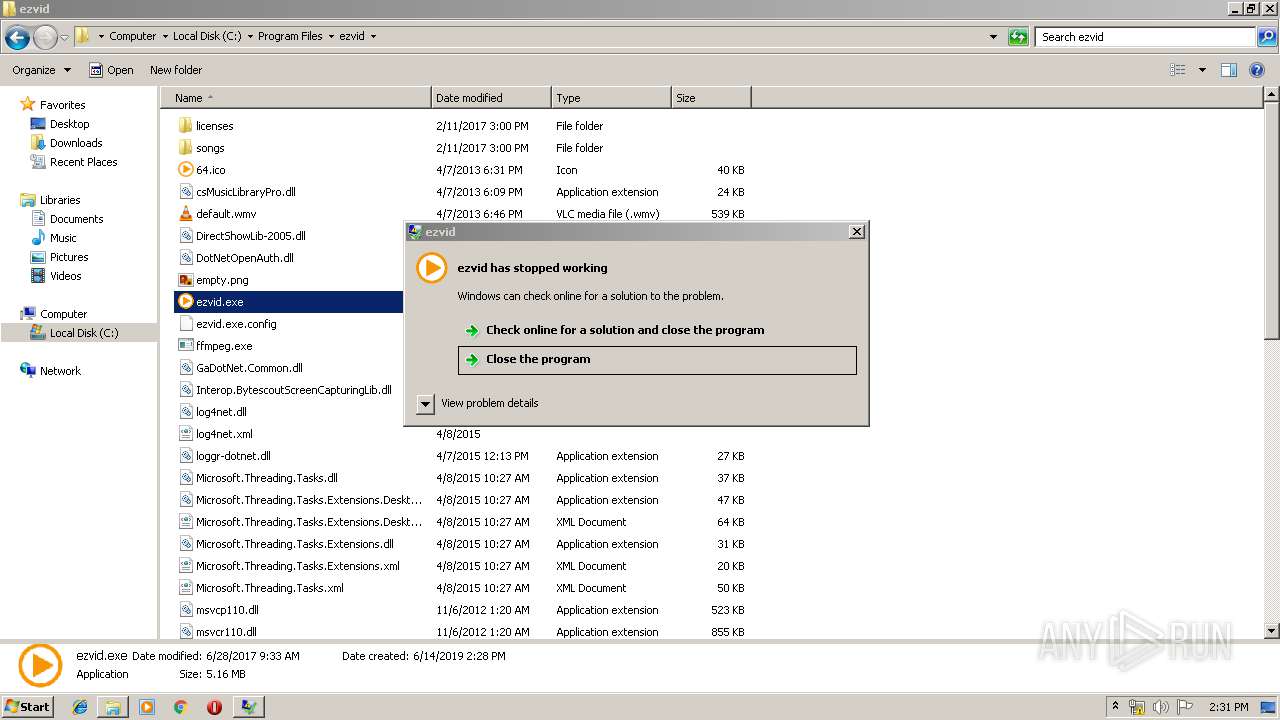Screen dimensions: 1280x720
Task: Show hidden system tray icons
Action: pyautogui.click(x=1116, y=707)
